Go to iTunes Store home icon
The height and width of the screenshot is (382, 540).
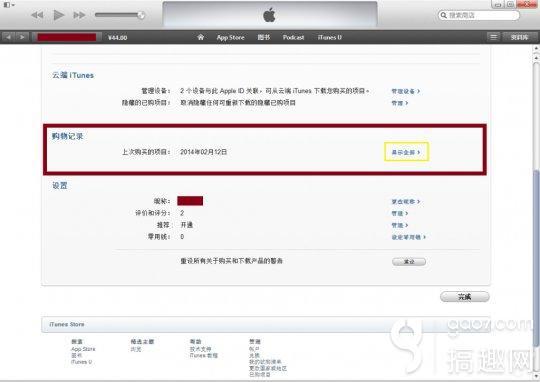pos(200,37)
